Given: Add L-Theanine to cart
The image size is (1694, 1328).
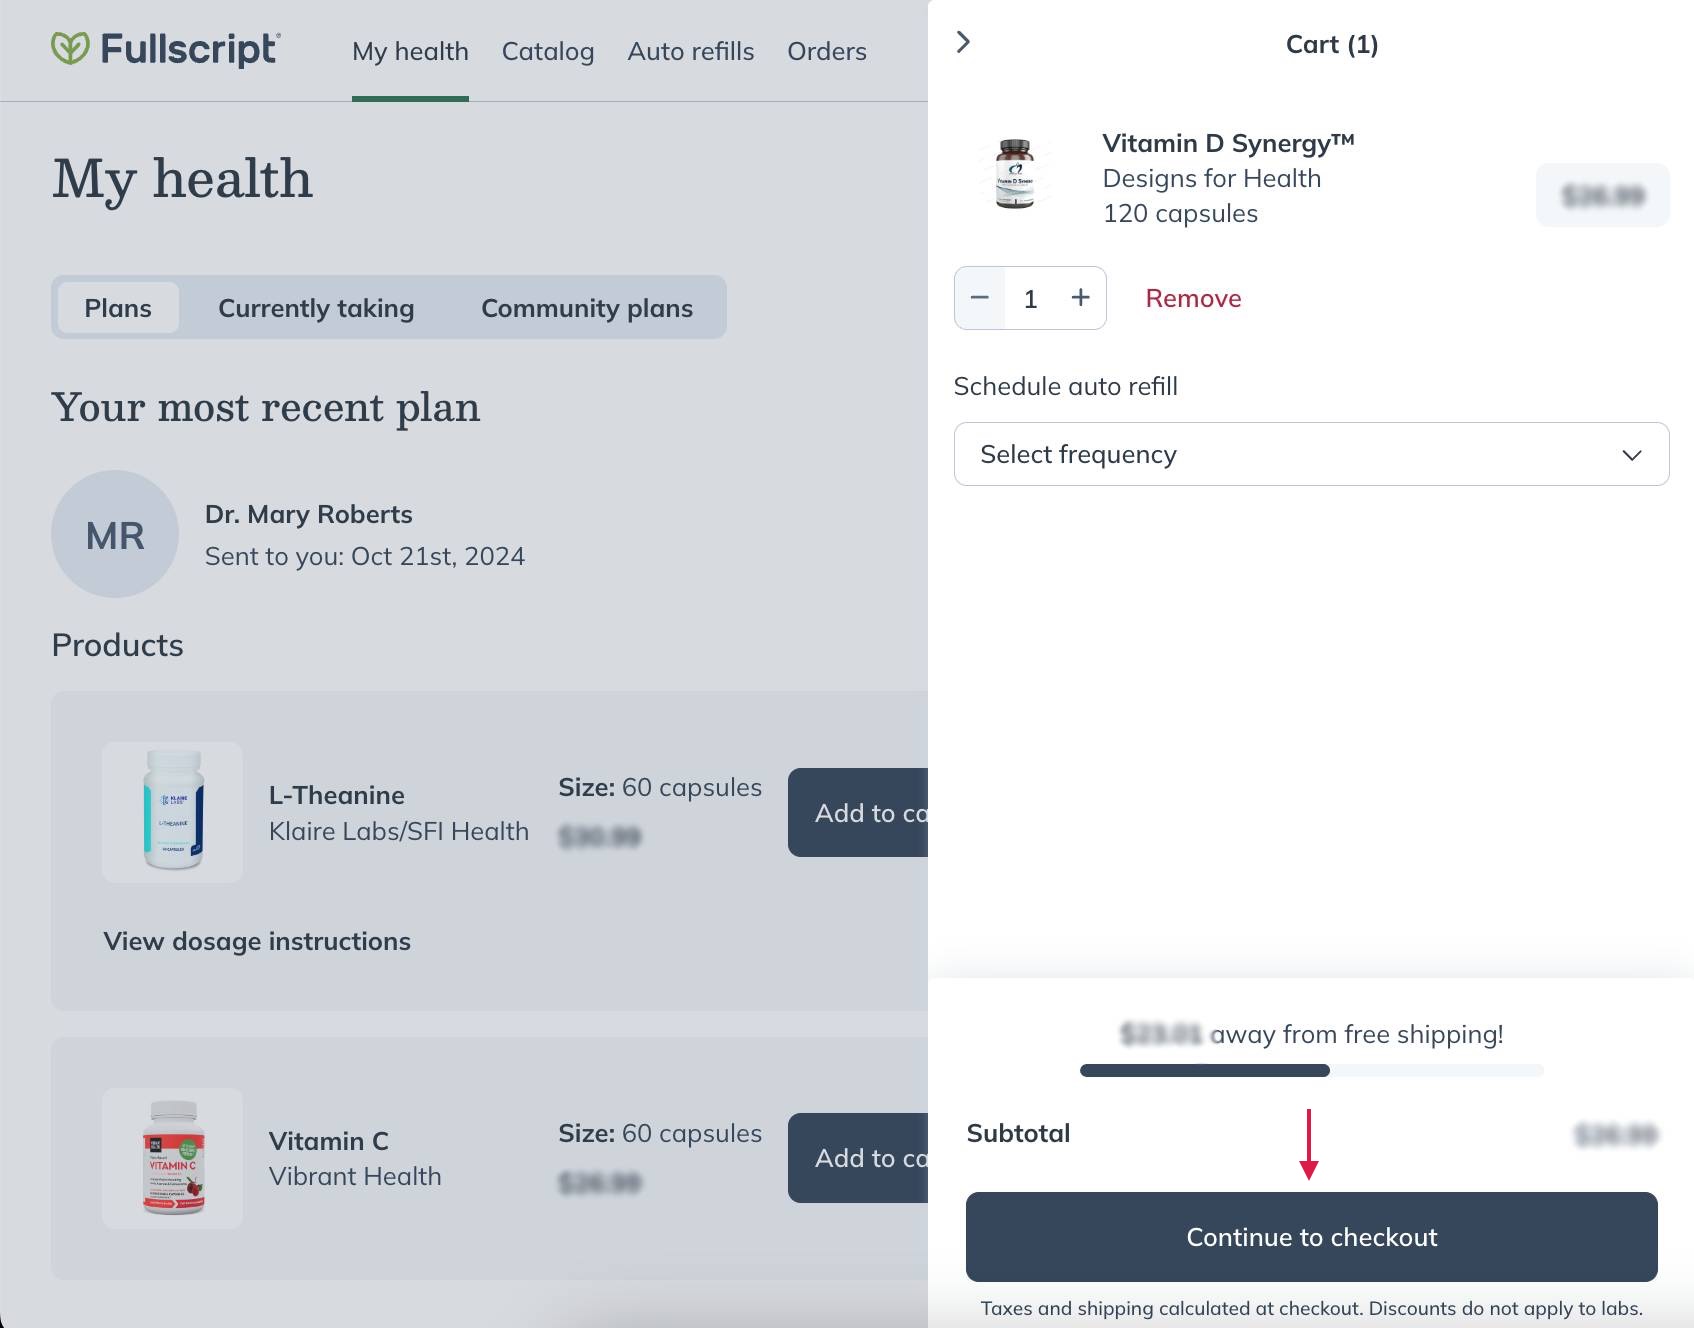Looking at the screenshot, I should pos(858,813).
